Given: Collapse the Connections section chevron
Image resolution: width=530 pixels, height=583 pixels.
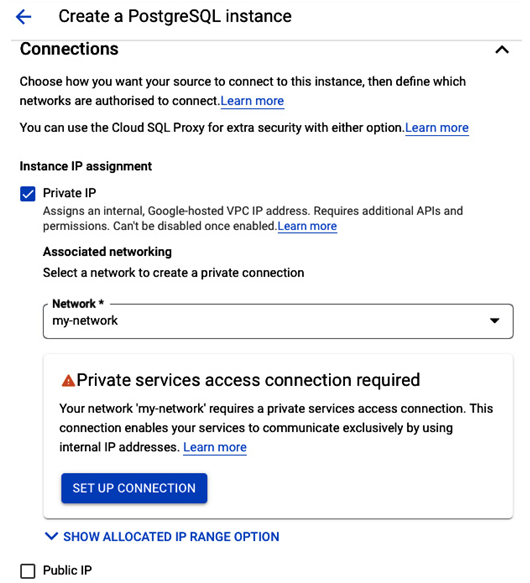Looking at the screenshot, I should (x=502, y=49).
